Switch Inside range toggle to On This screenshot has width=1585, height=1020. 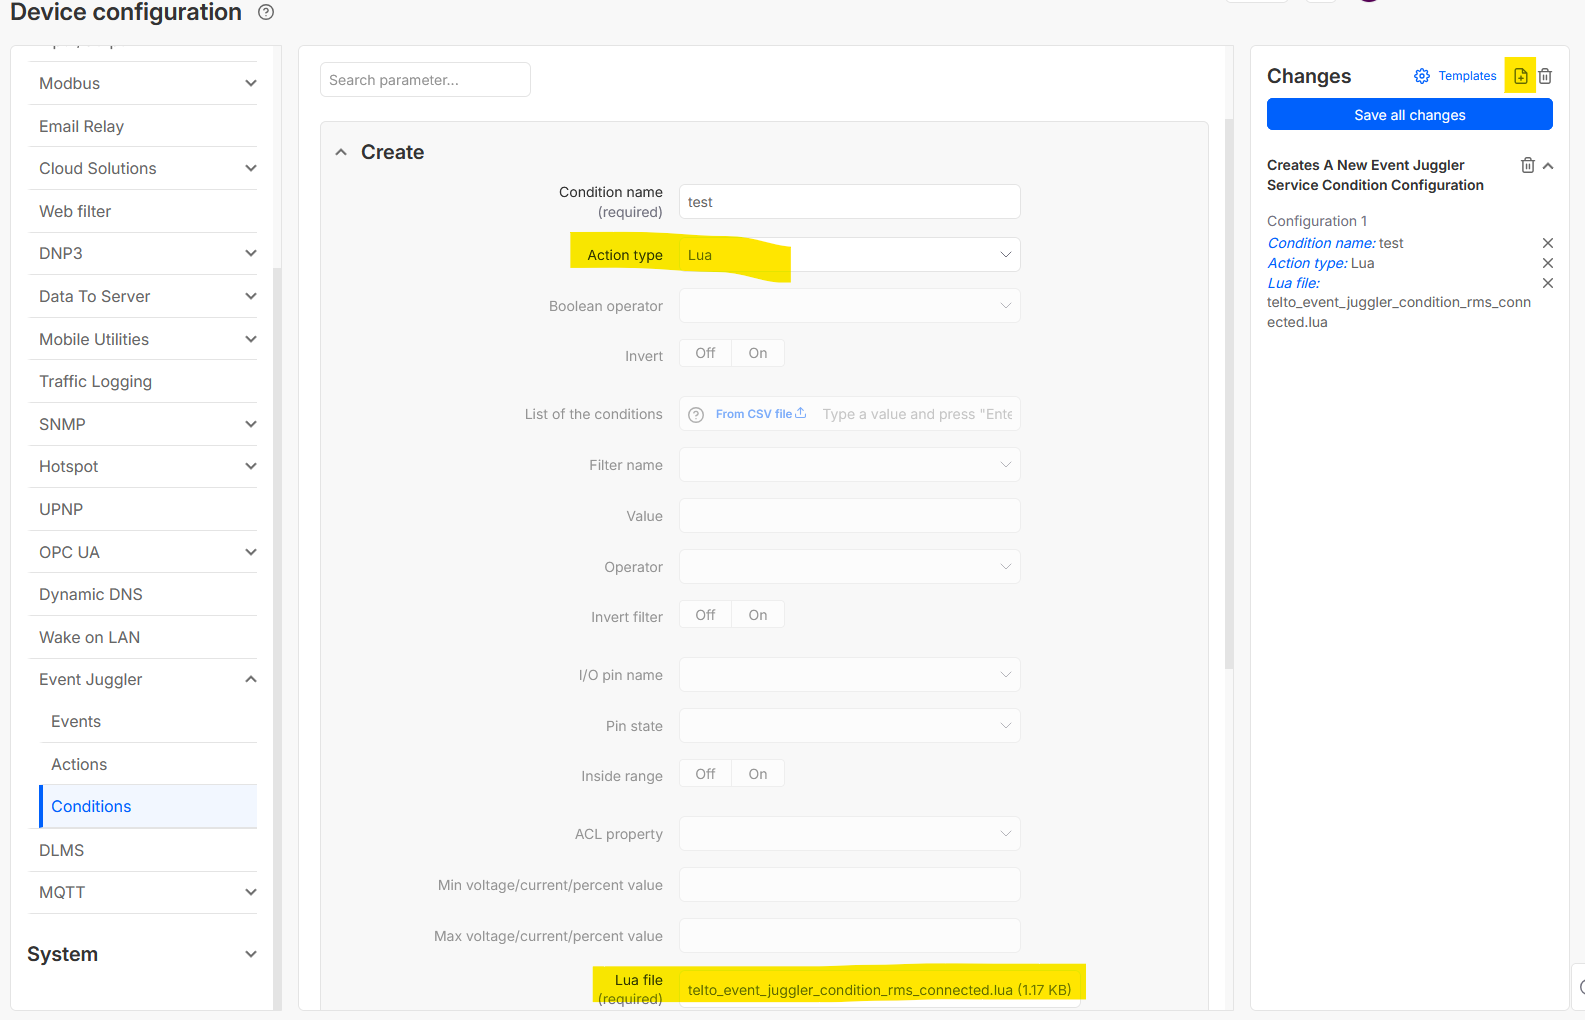[758, 774]
